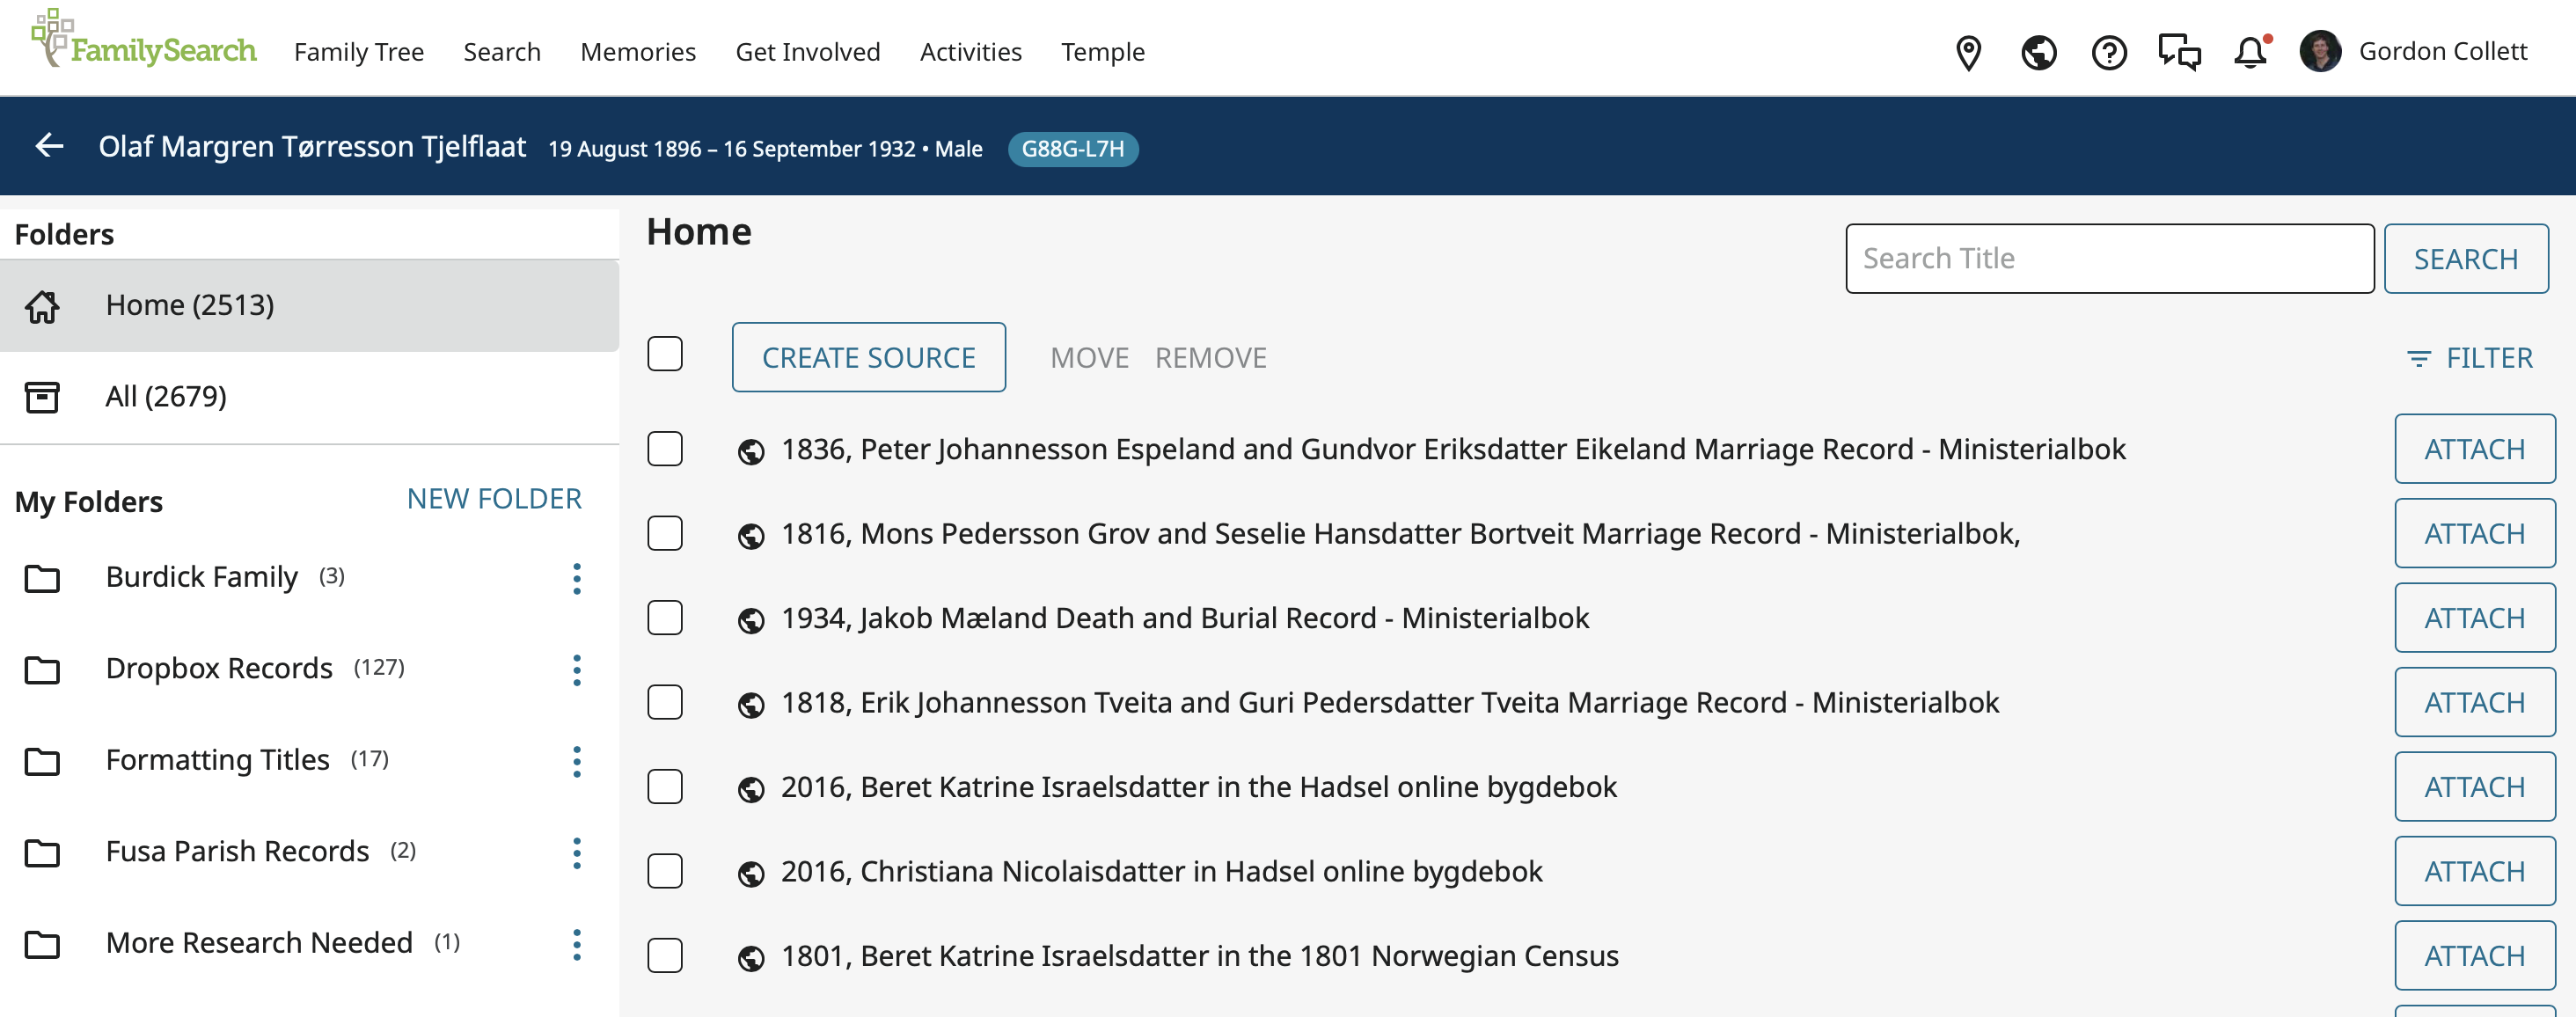This screenshot has height=1017, width=2576.
Task: Check the 1816 Mons Pedersson Grov record
Action: pos(665,533)
